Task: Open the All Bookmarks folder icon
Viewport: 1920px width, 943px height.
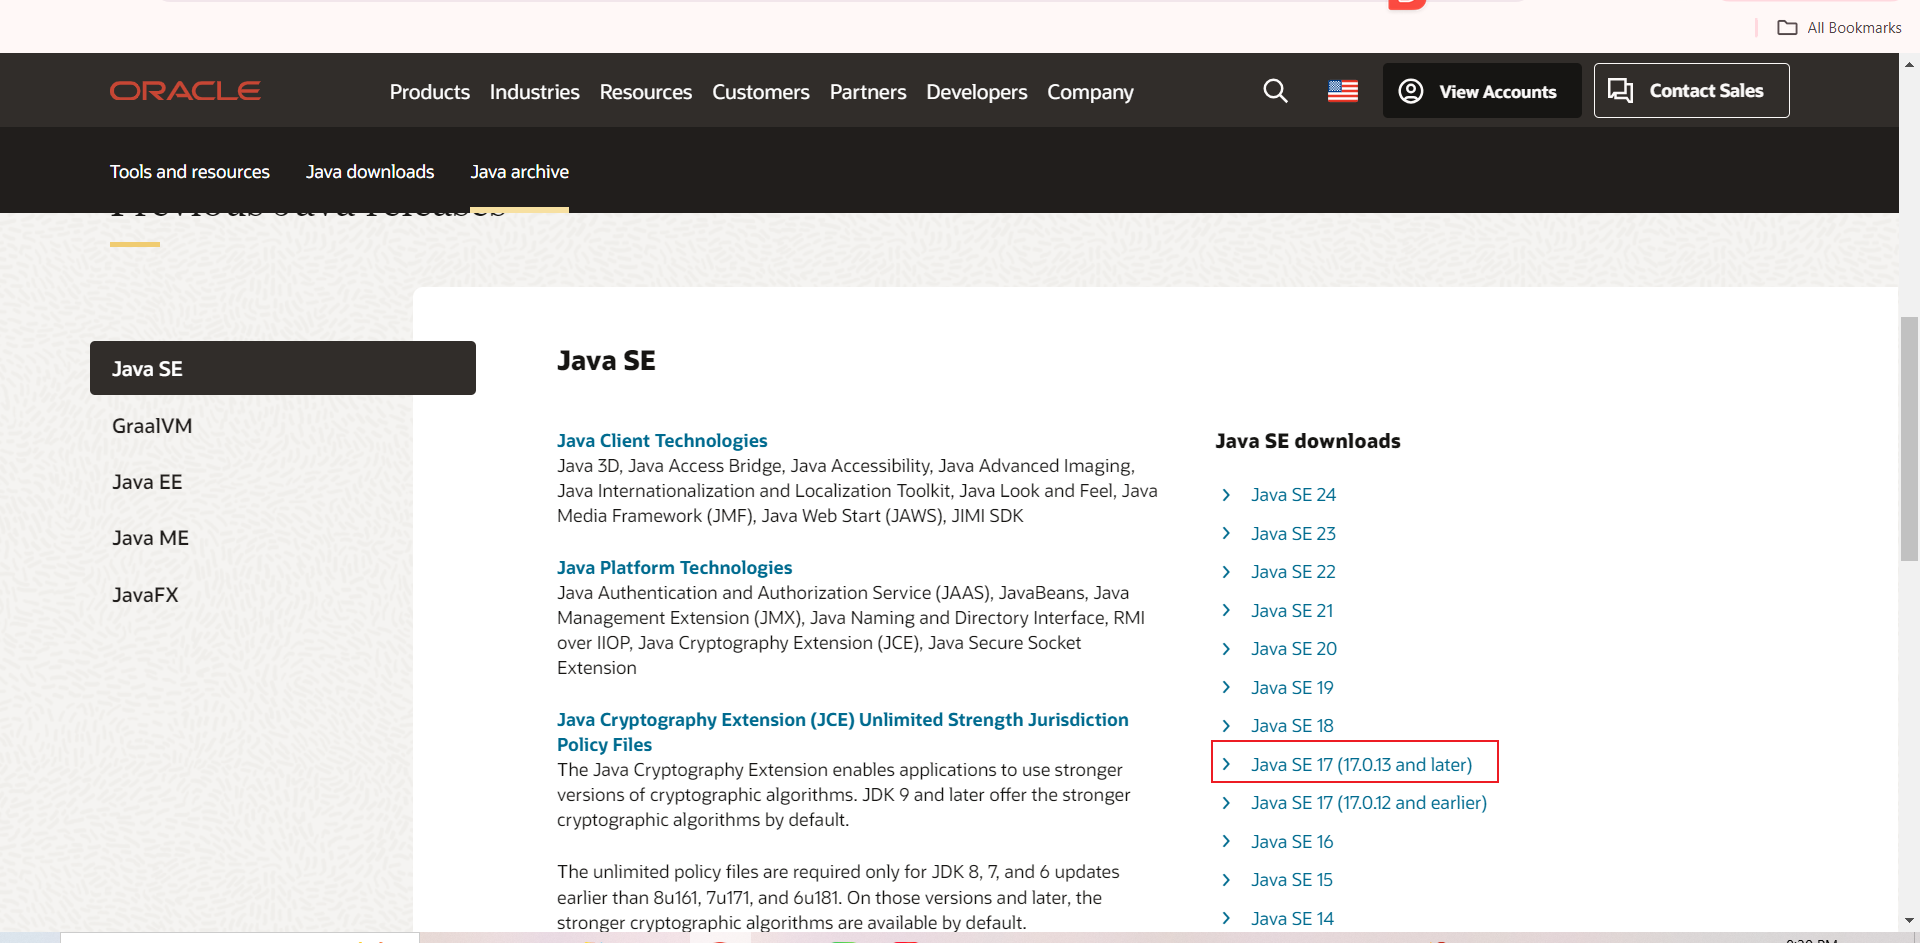Action: pos(1789,28)
